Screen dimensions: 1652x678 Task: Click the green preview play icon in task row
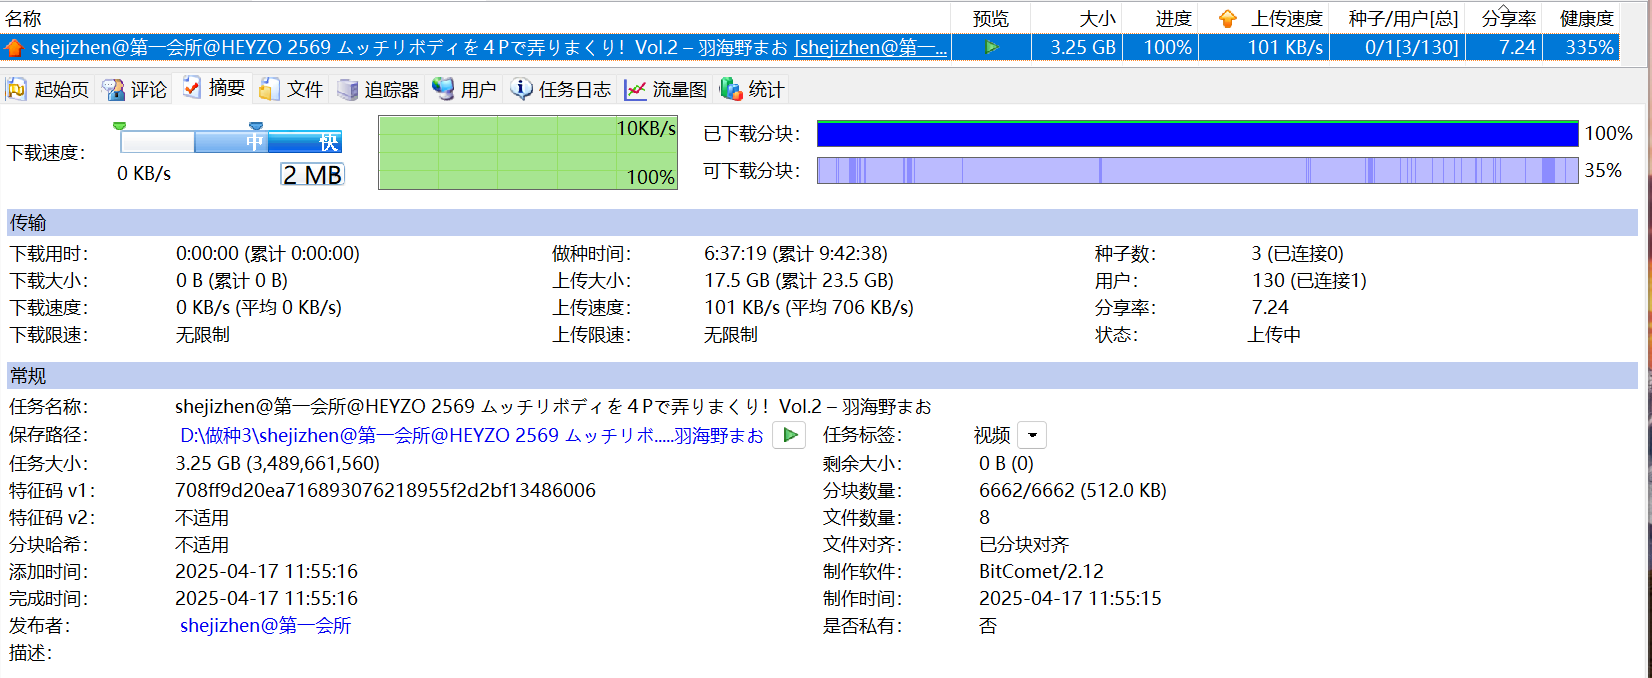tap(991, 47)
